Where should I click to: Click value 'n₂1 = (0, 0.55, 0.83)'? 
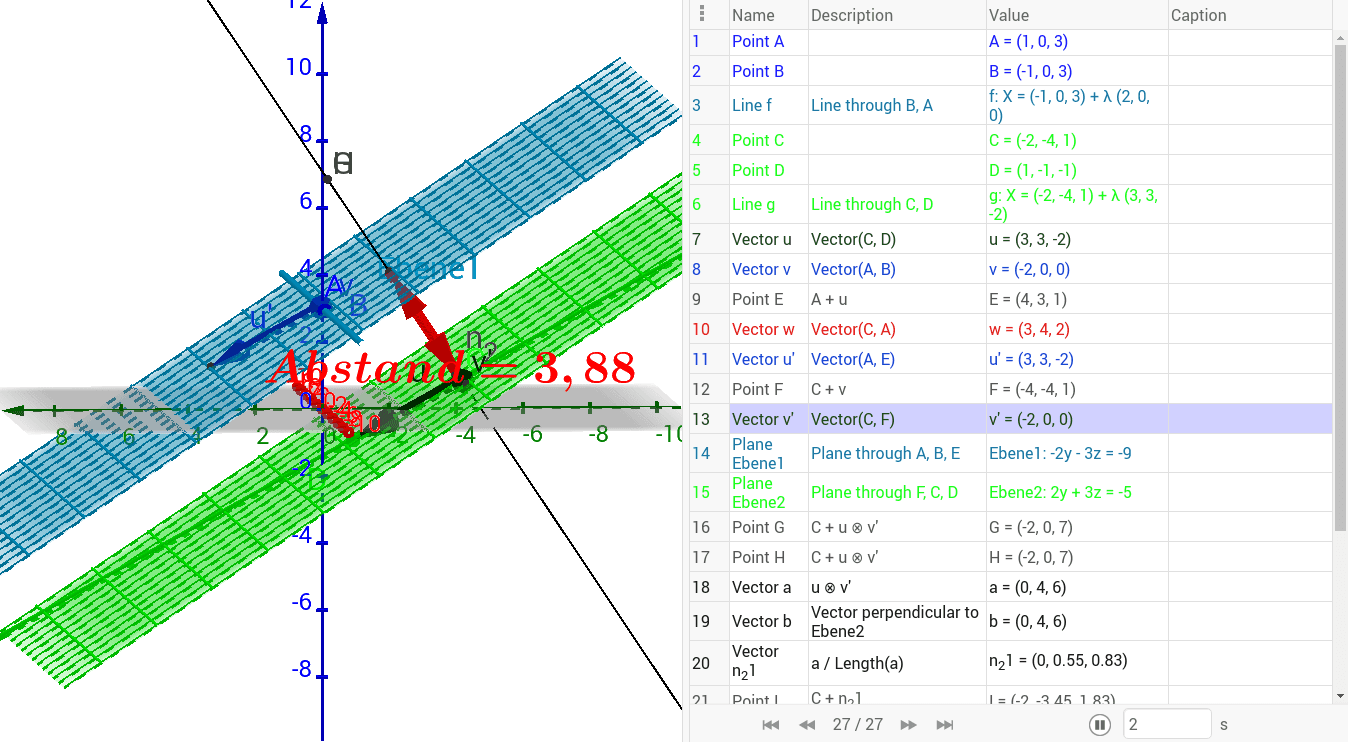1058,662
